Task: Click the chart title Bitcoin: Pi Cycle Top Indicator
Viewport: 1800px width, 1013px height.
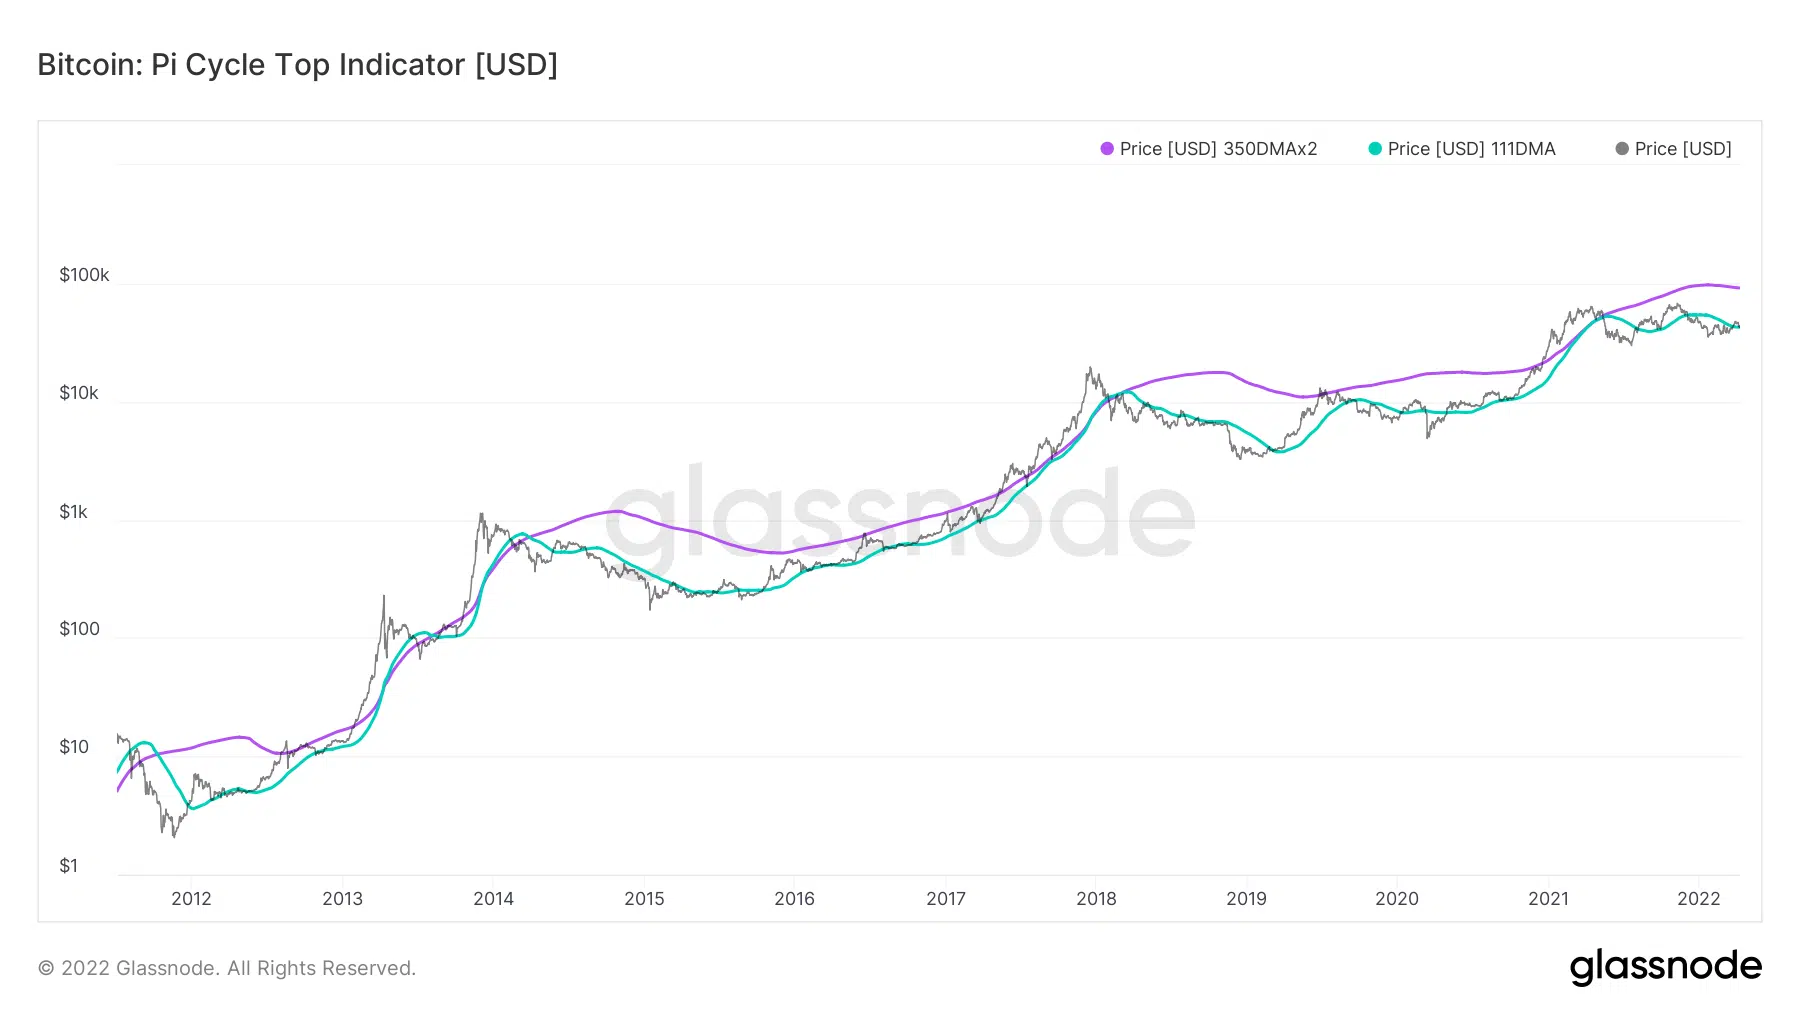Action: coord(297,65)
